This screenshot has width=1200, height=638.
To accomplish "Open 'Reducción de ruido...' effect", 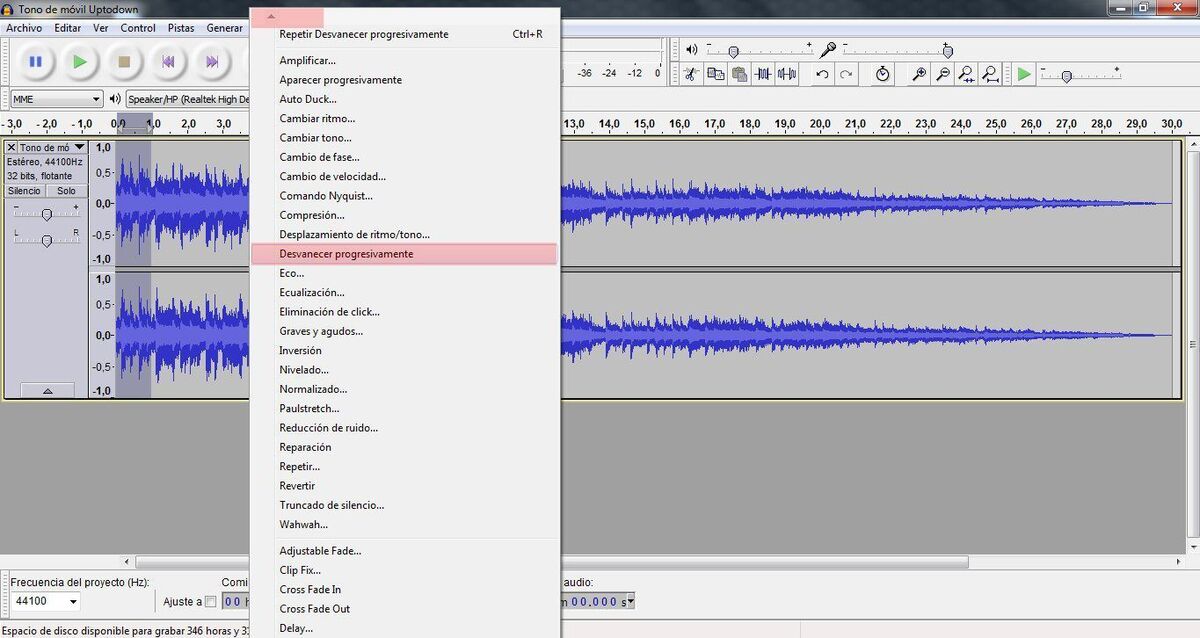I will (404, 428).
